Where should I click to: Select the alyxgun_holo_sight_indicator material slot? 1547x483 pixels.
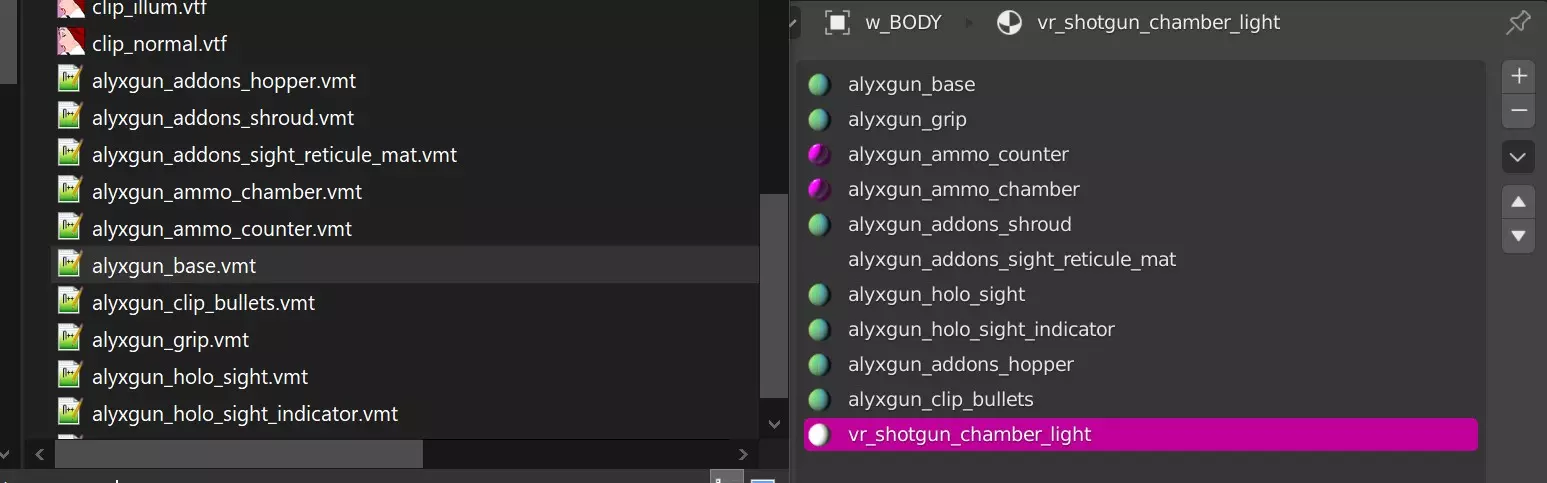tap(1140, 329)
